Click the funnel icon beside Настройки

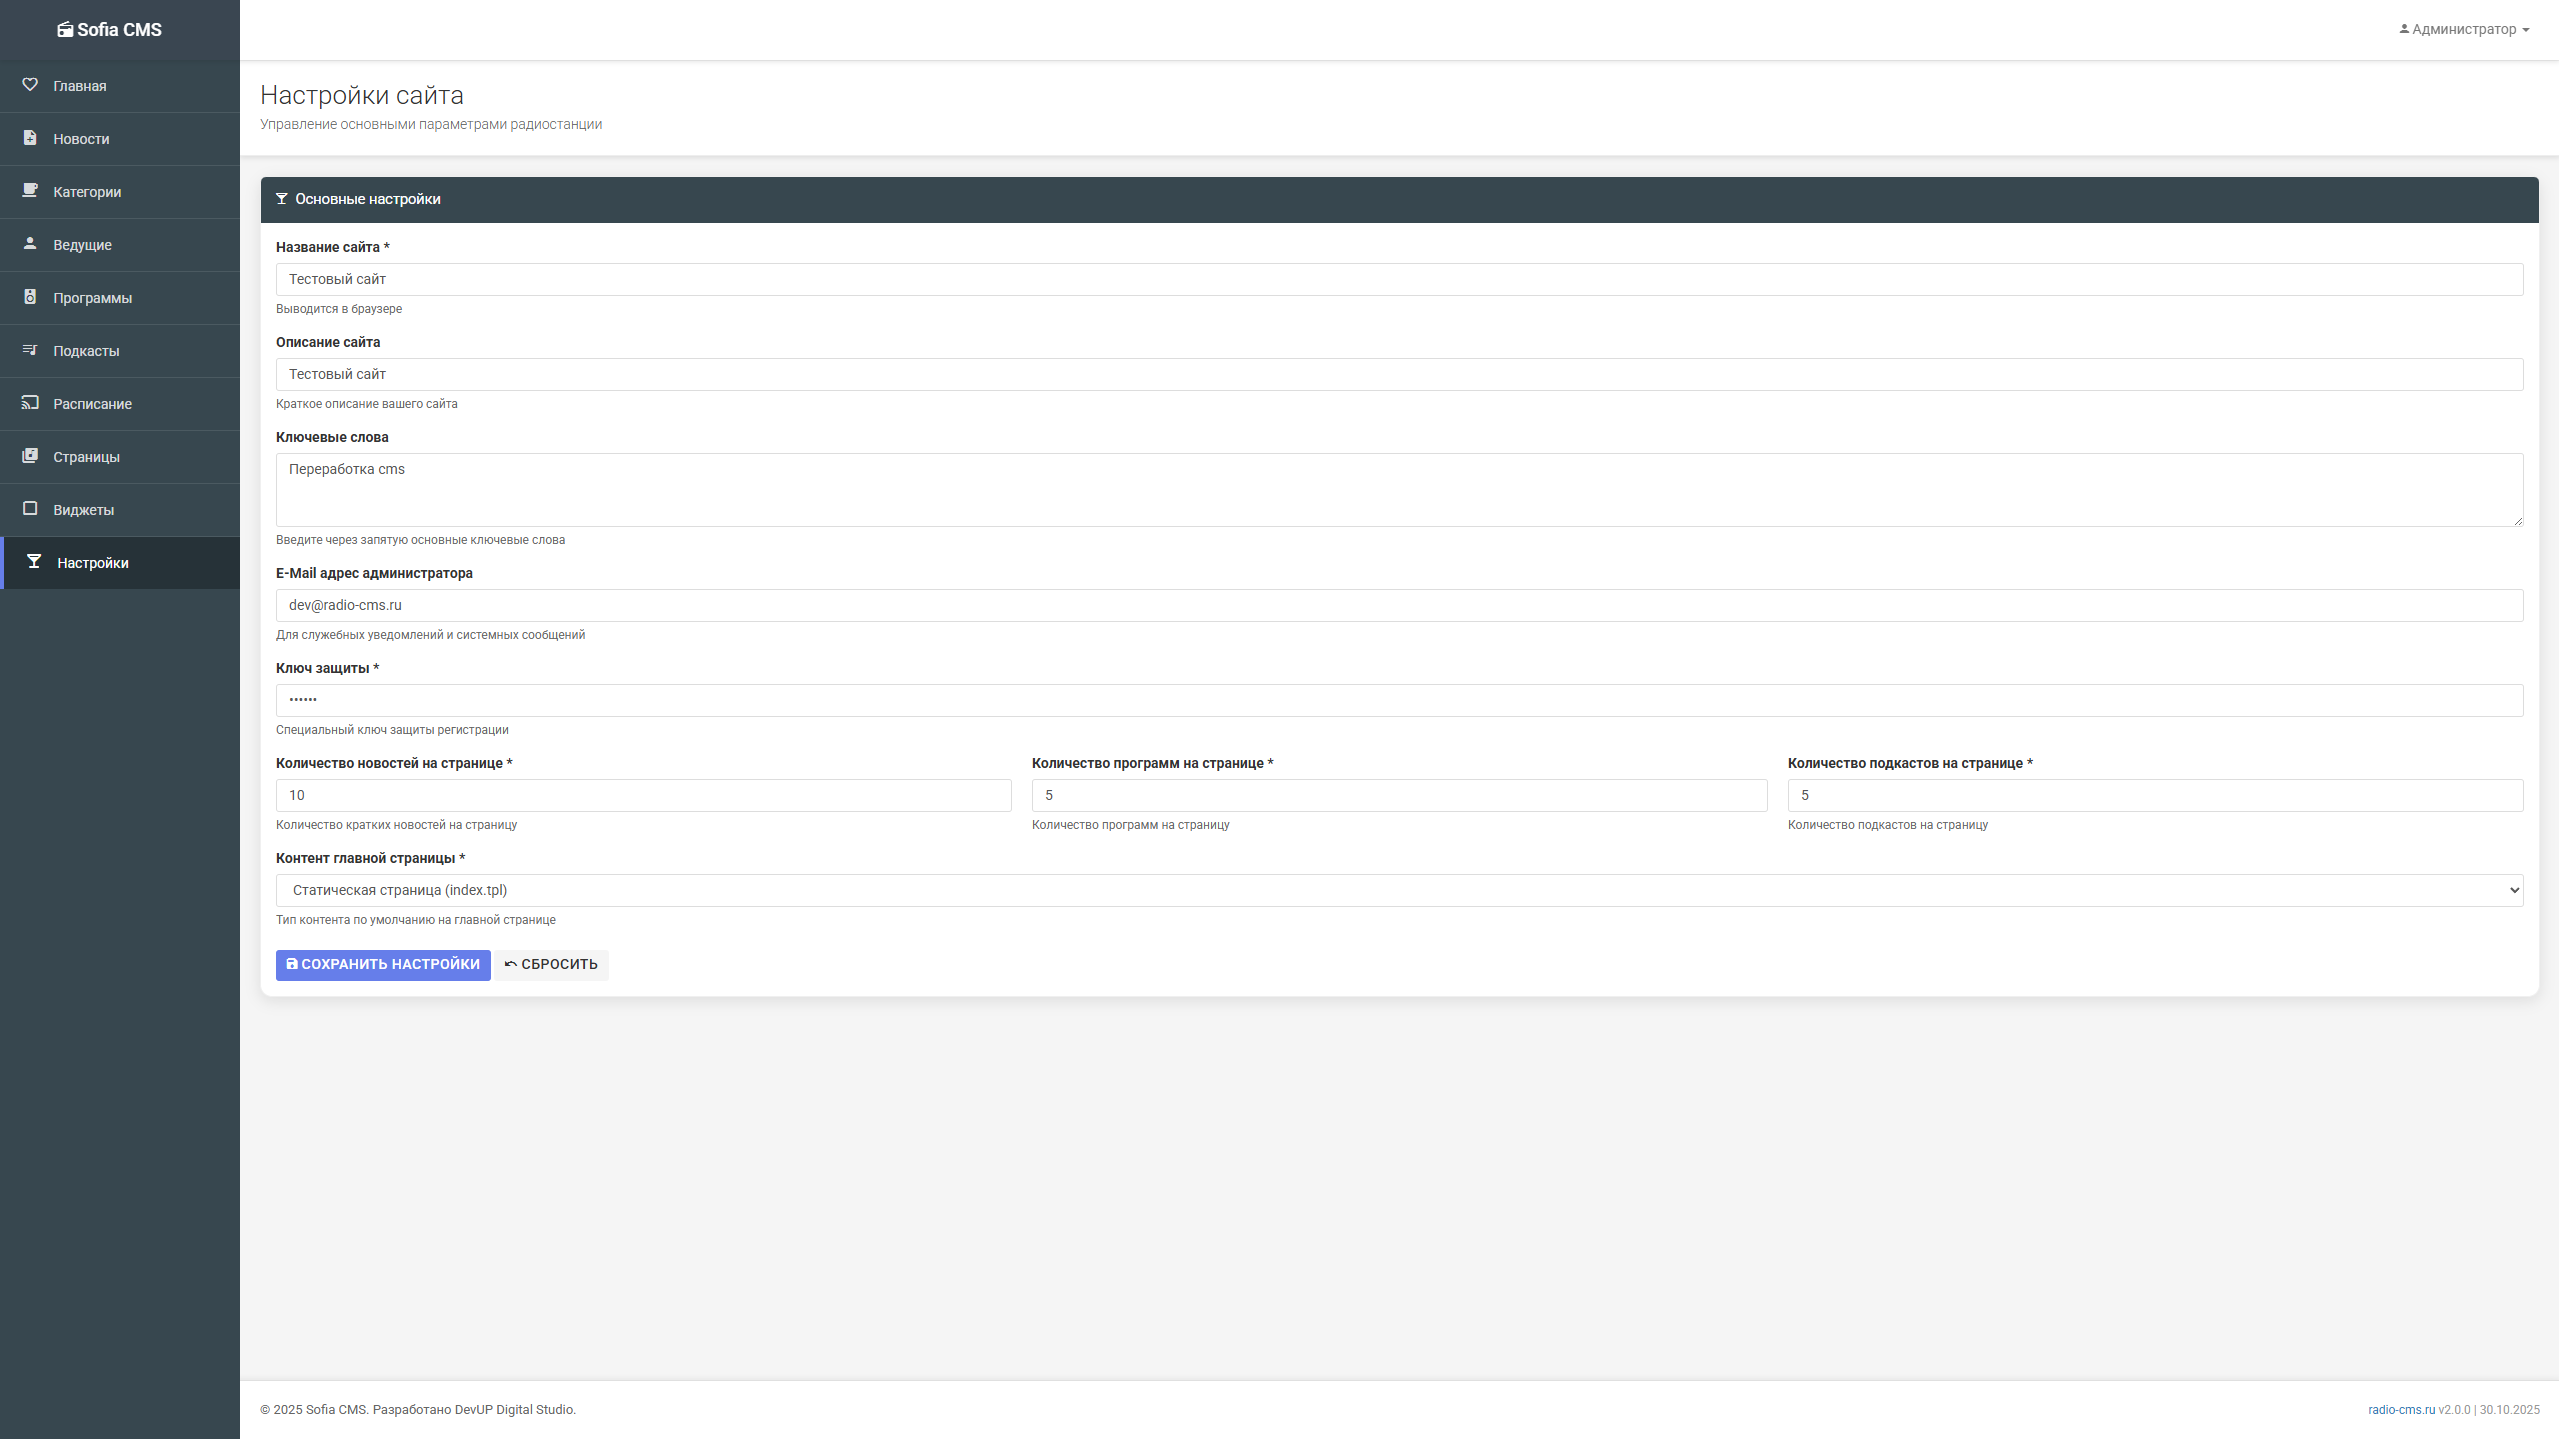[x=30, y=562]
